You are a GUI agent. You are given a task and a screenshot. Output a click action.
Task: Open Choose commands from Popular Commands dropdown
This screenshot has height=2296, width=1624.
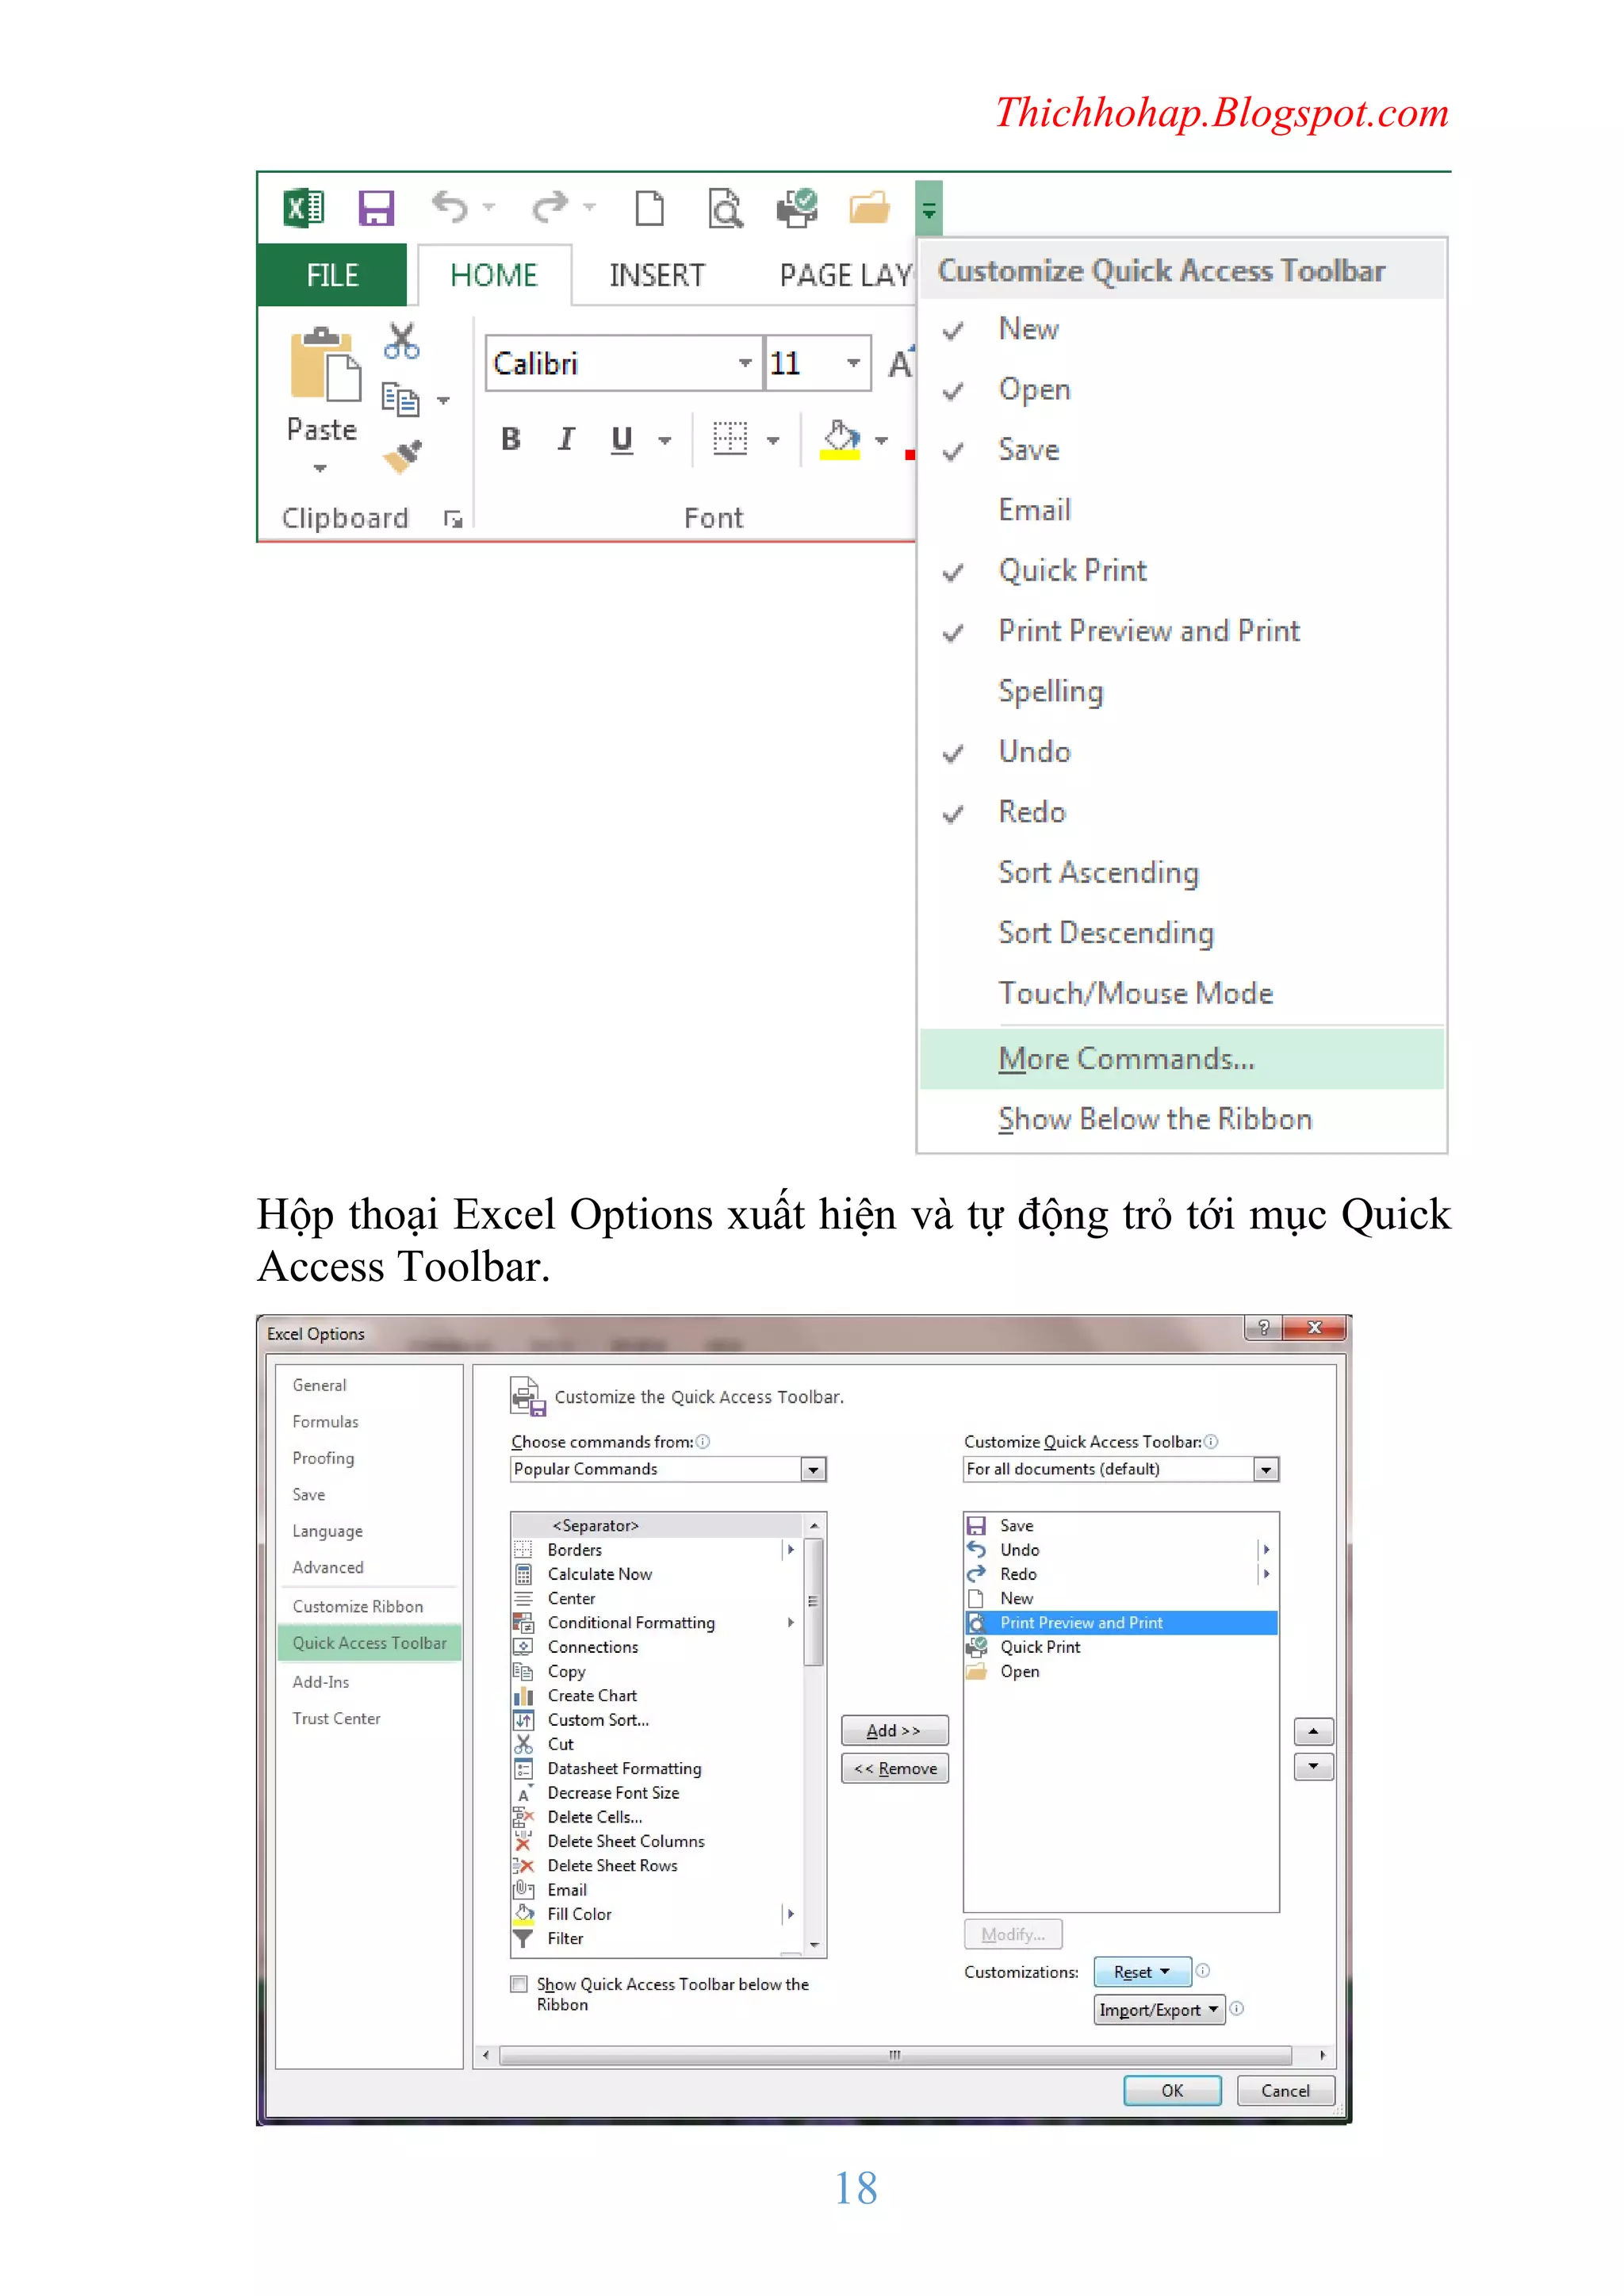(813, 1469)
